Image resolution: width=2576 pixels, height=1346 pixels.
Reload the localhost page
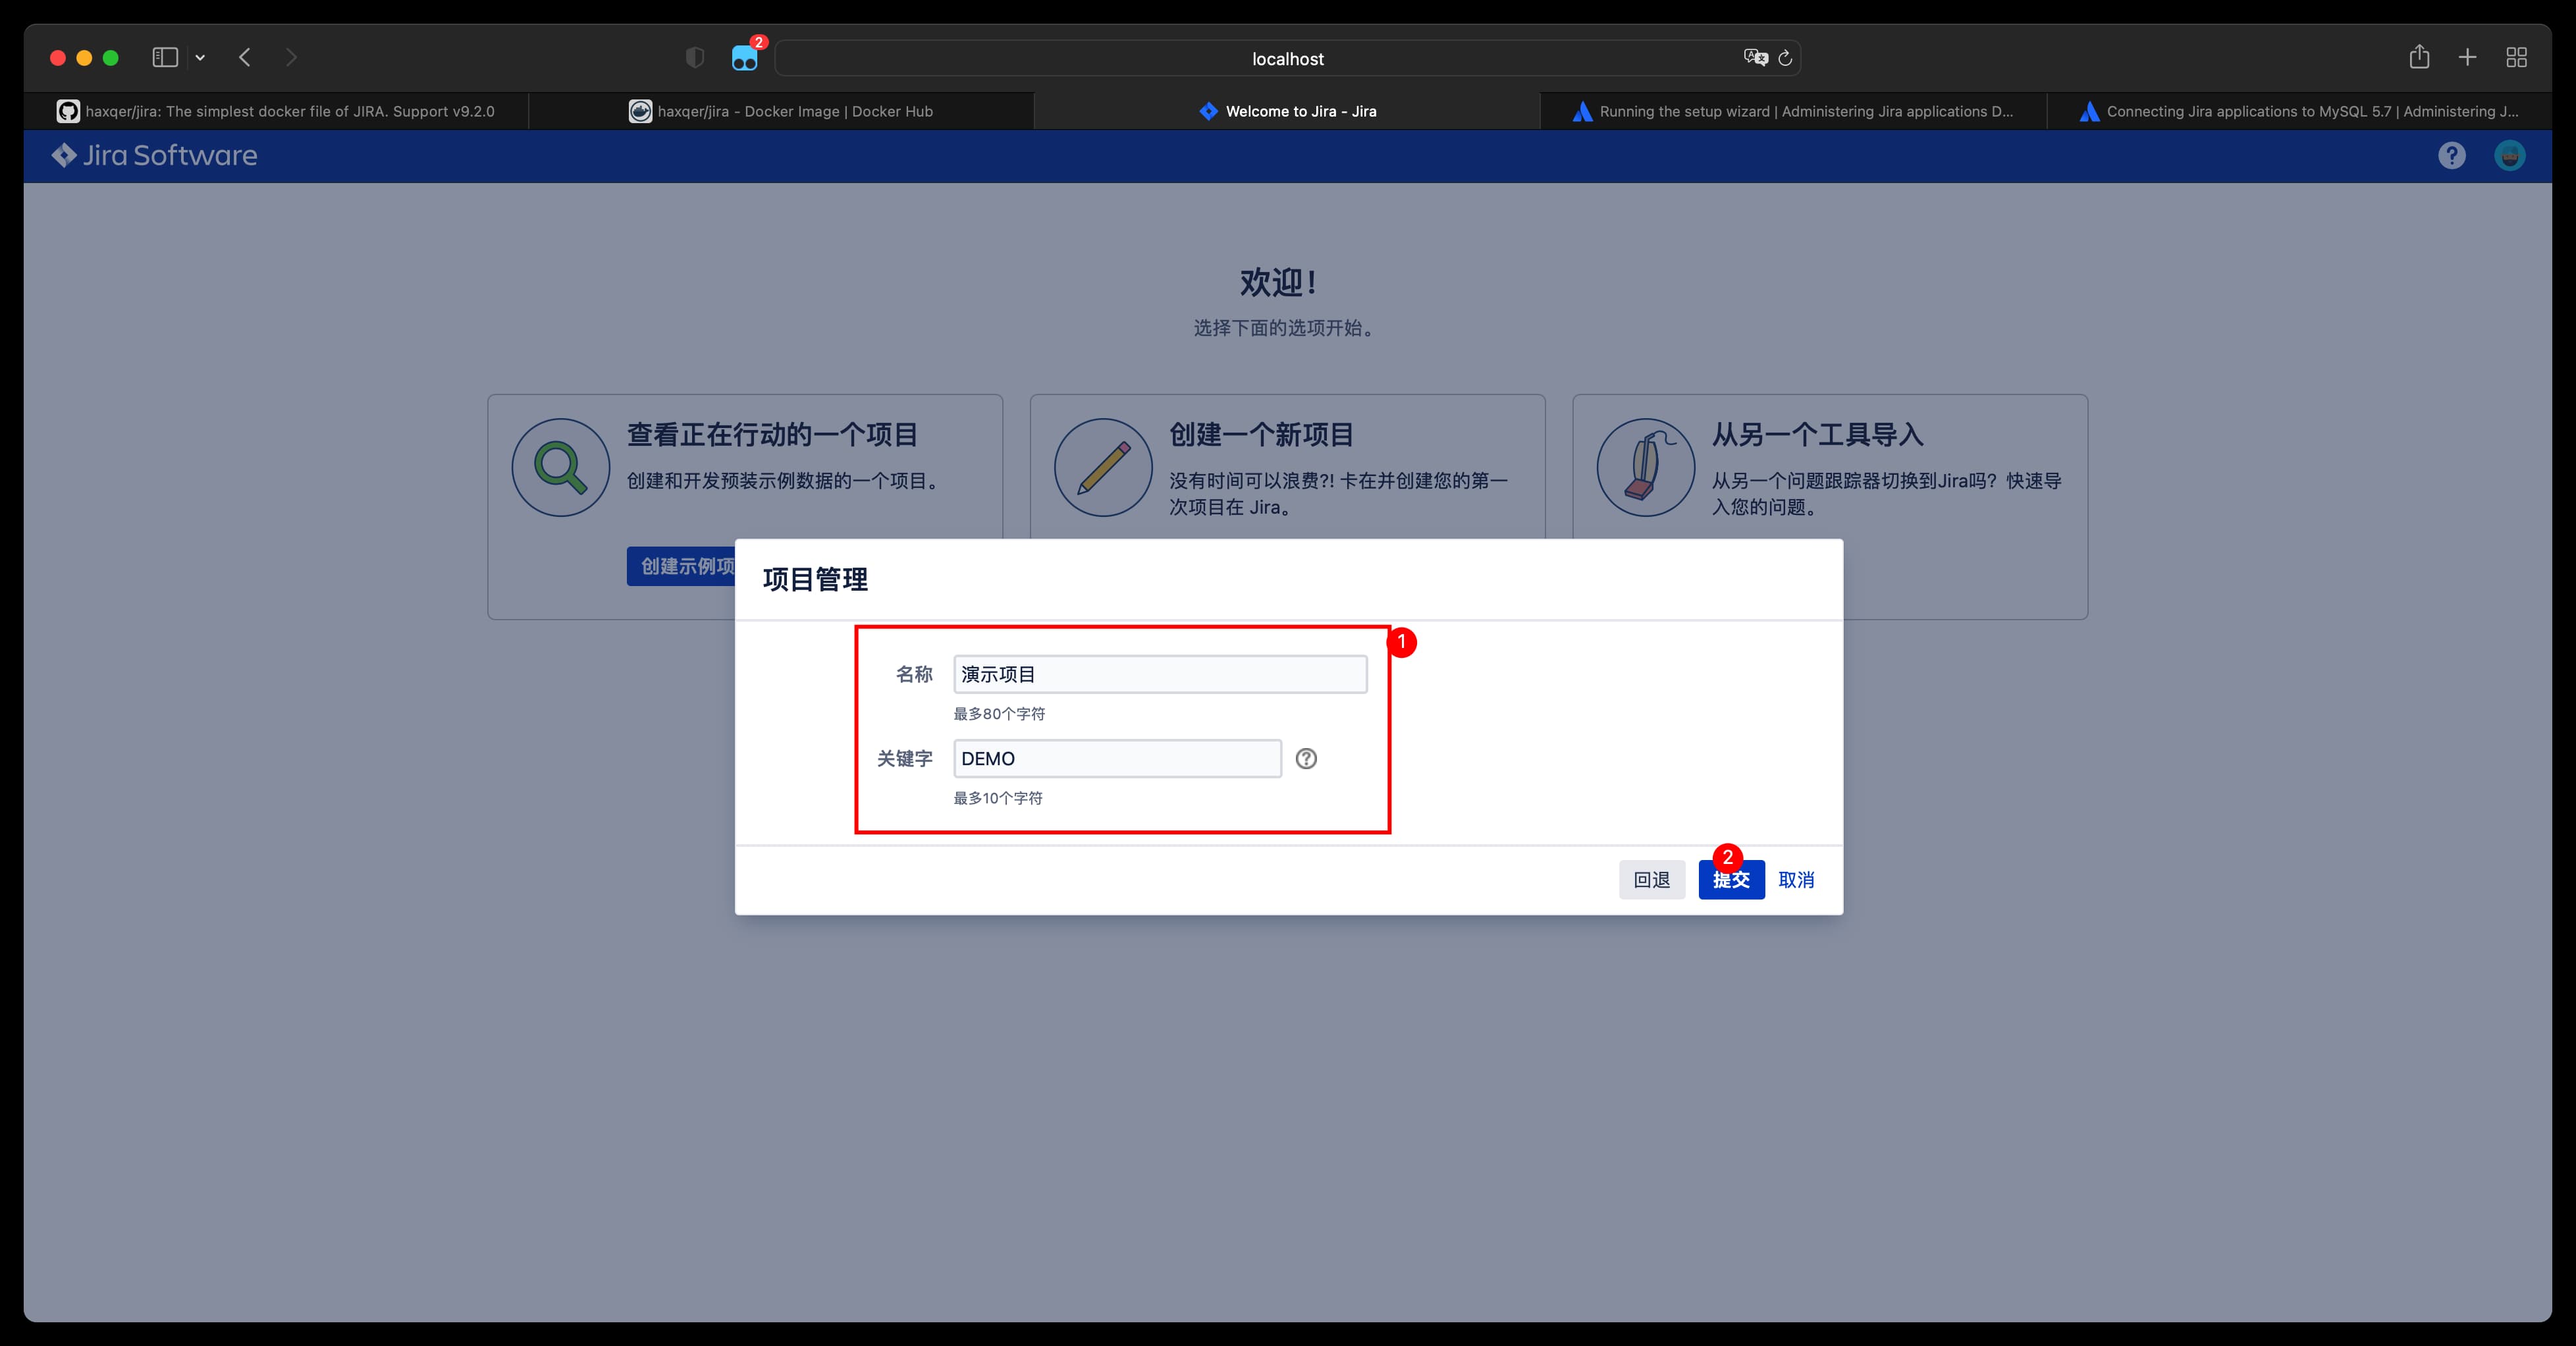click(1785, 58)
